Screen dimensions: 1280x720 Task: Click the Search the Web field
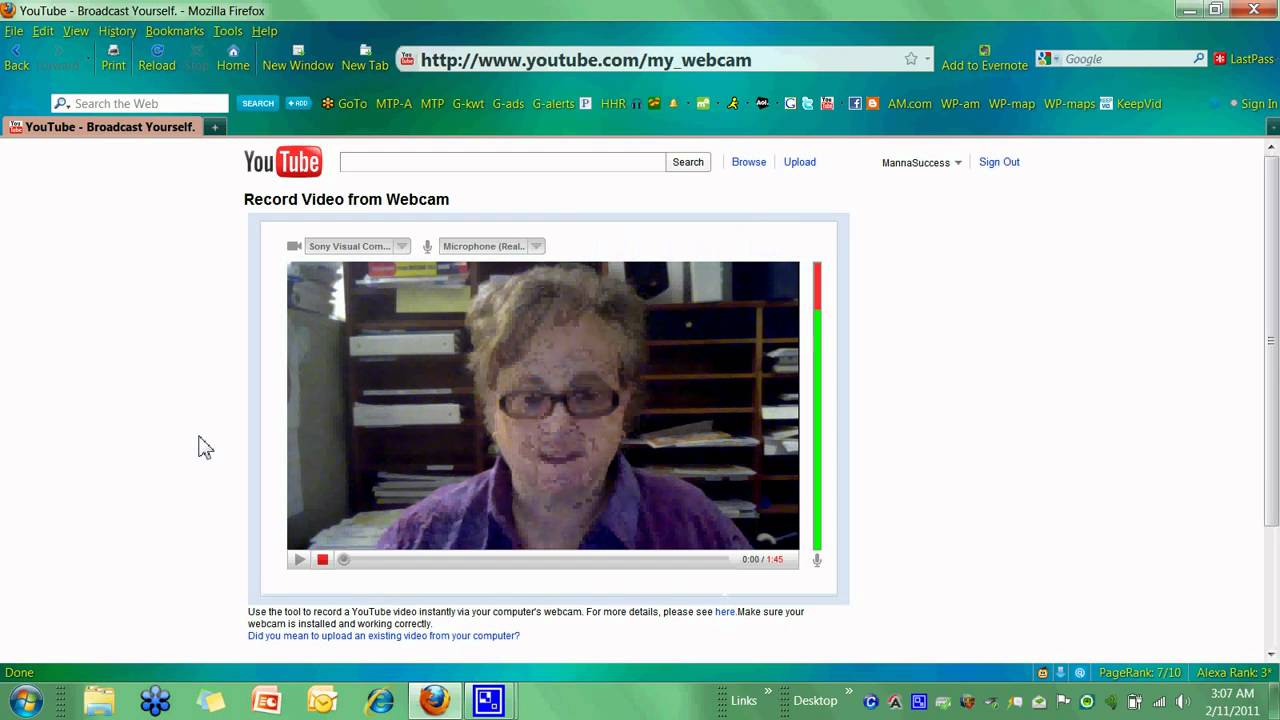[141, 103]
